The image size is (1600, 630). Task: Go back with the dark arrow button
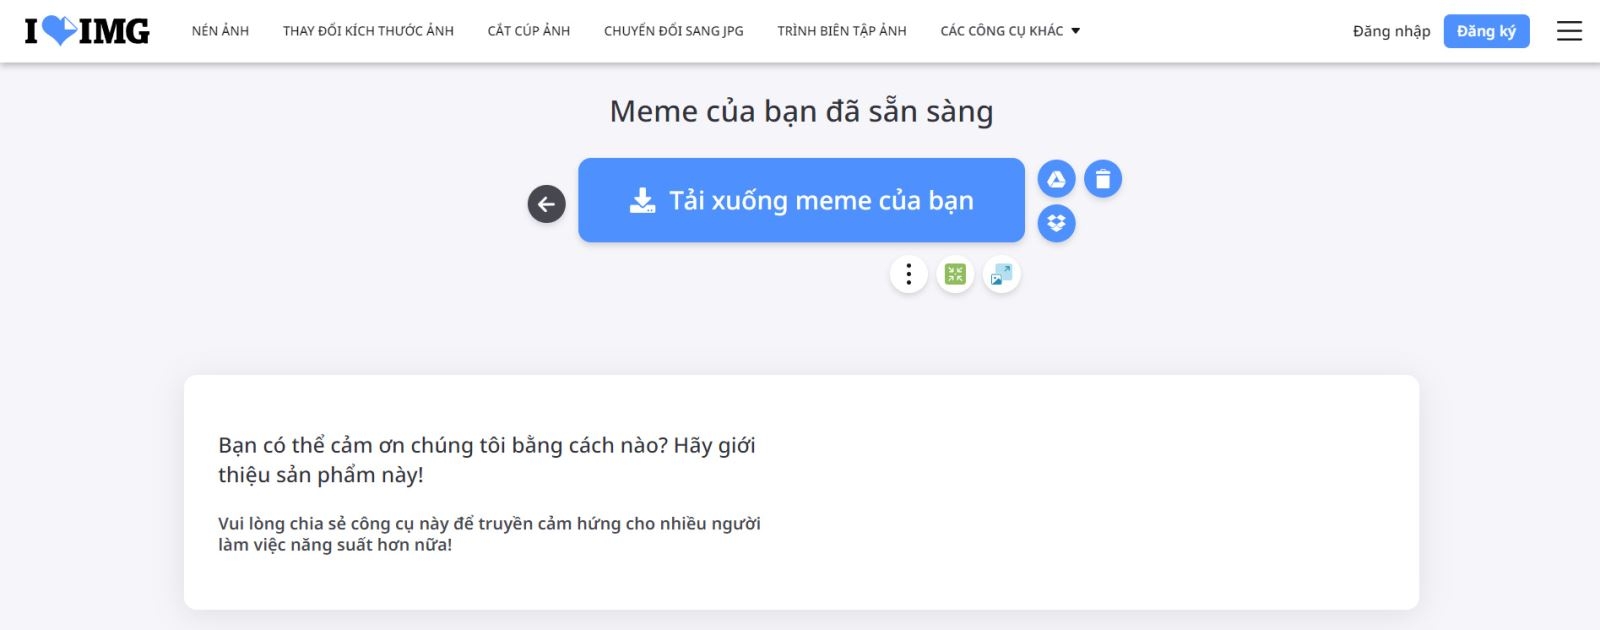pyautogui.click(x=546, y=204)
